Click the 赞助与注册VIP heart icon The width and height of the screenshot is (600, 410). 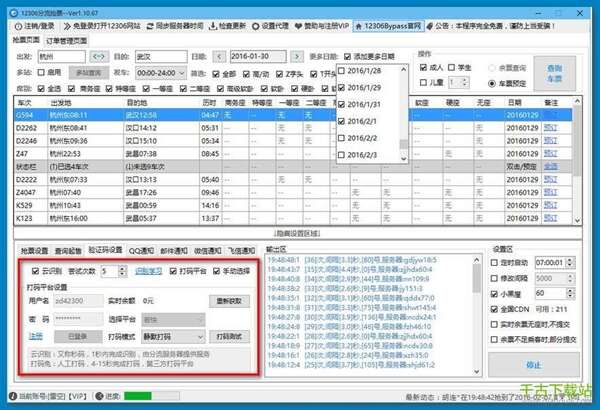pos(298,26)
